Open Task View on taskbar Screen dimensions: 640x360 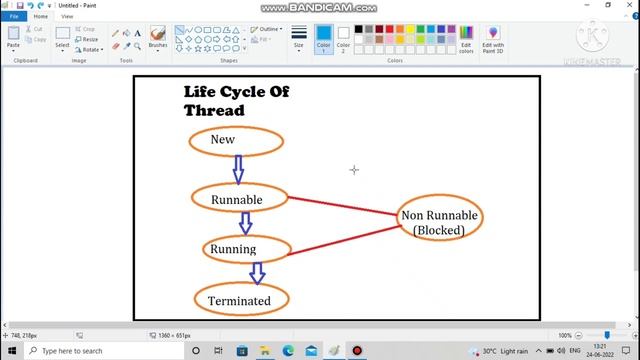218,351
